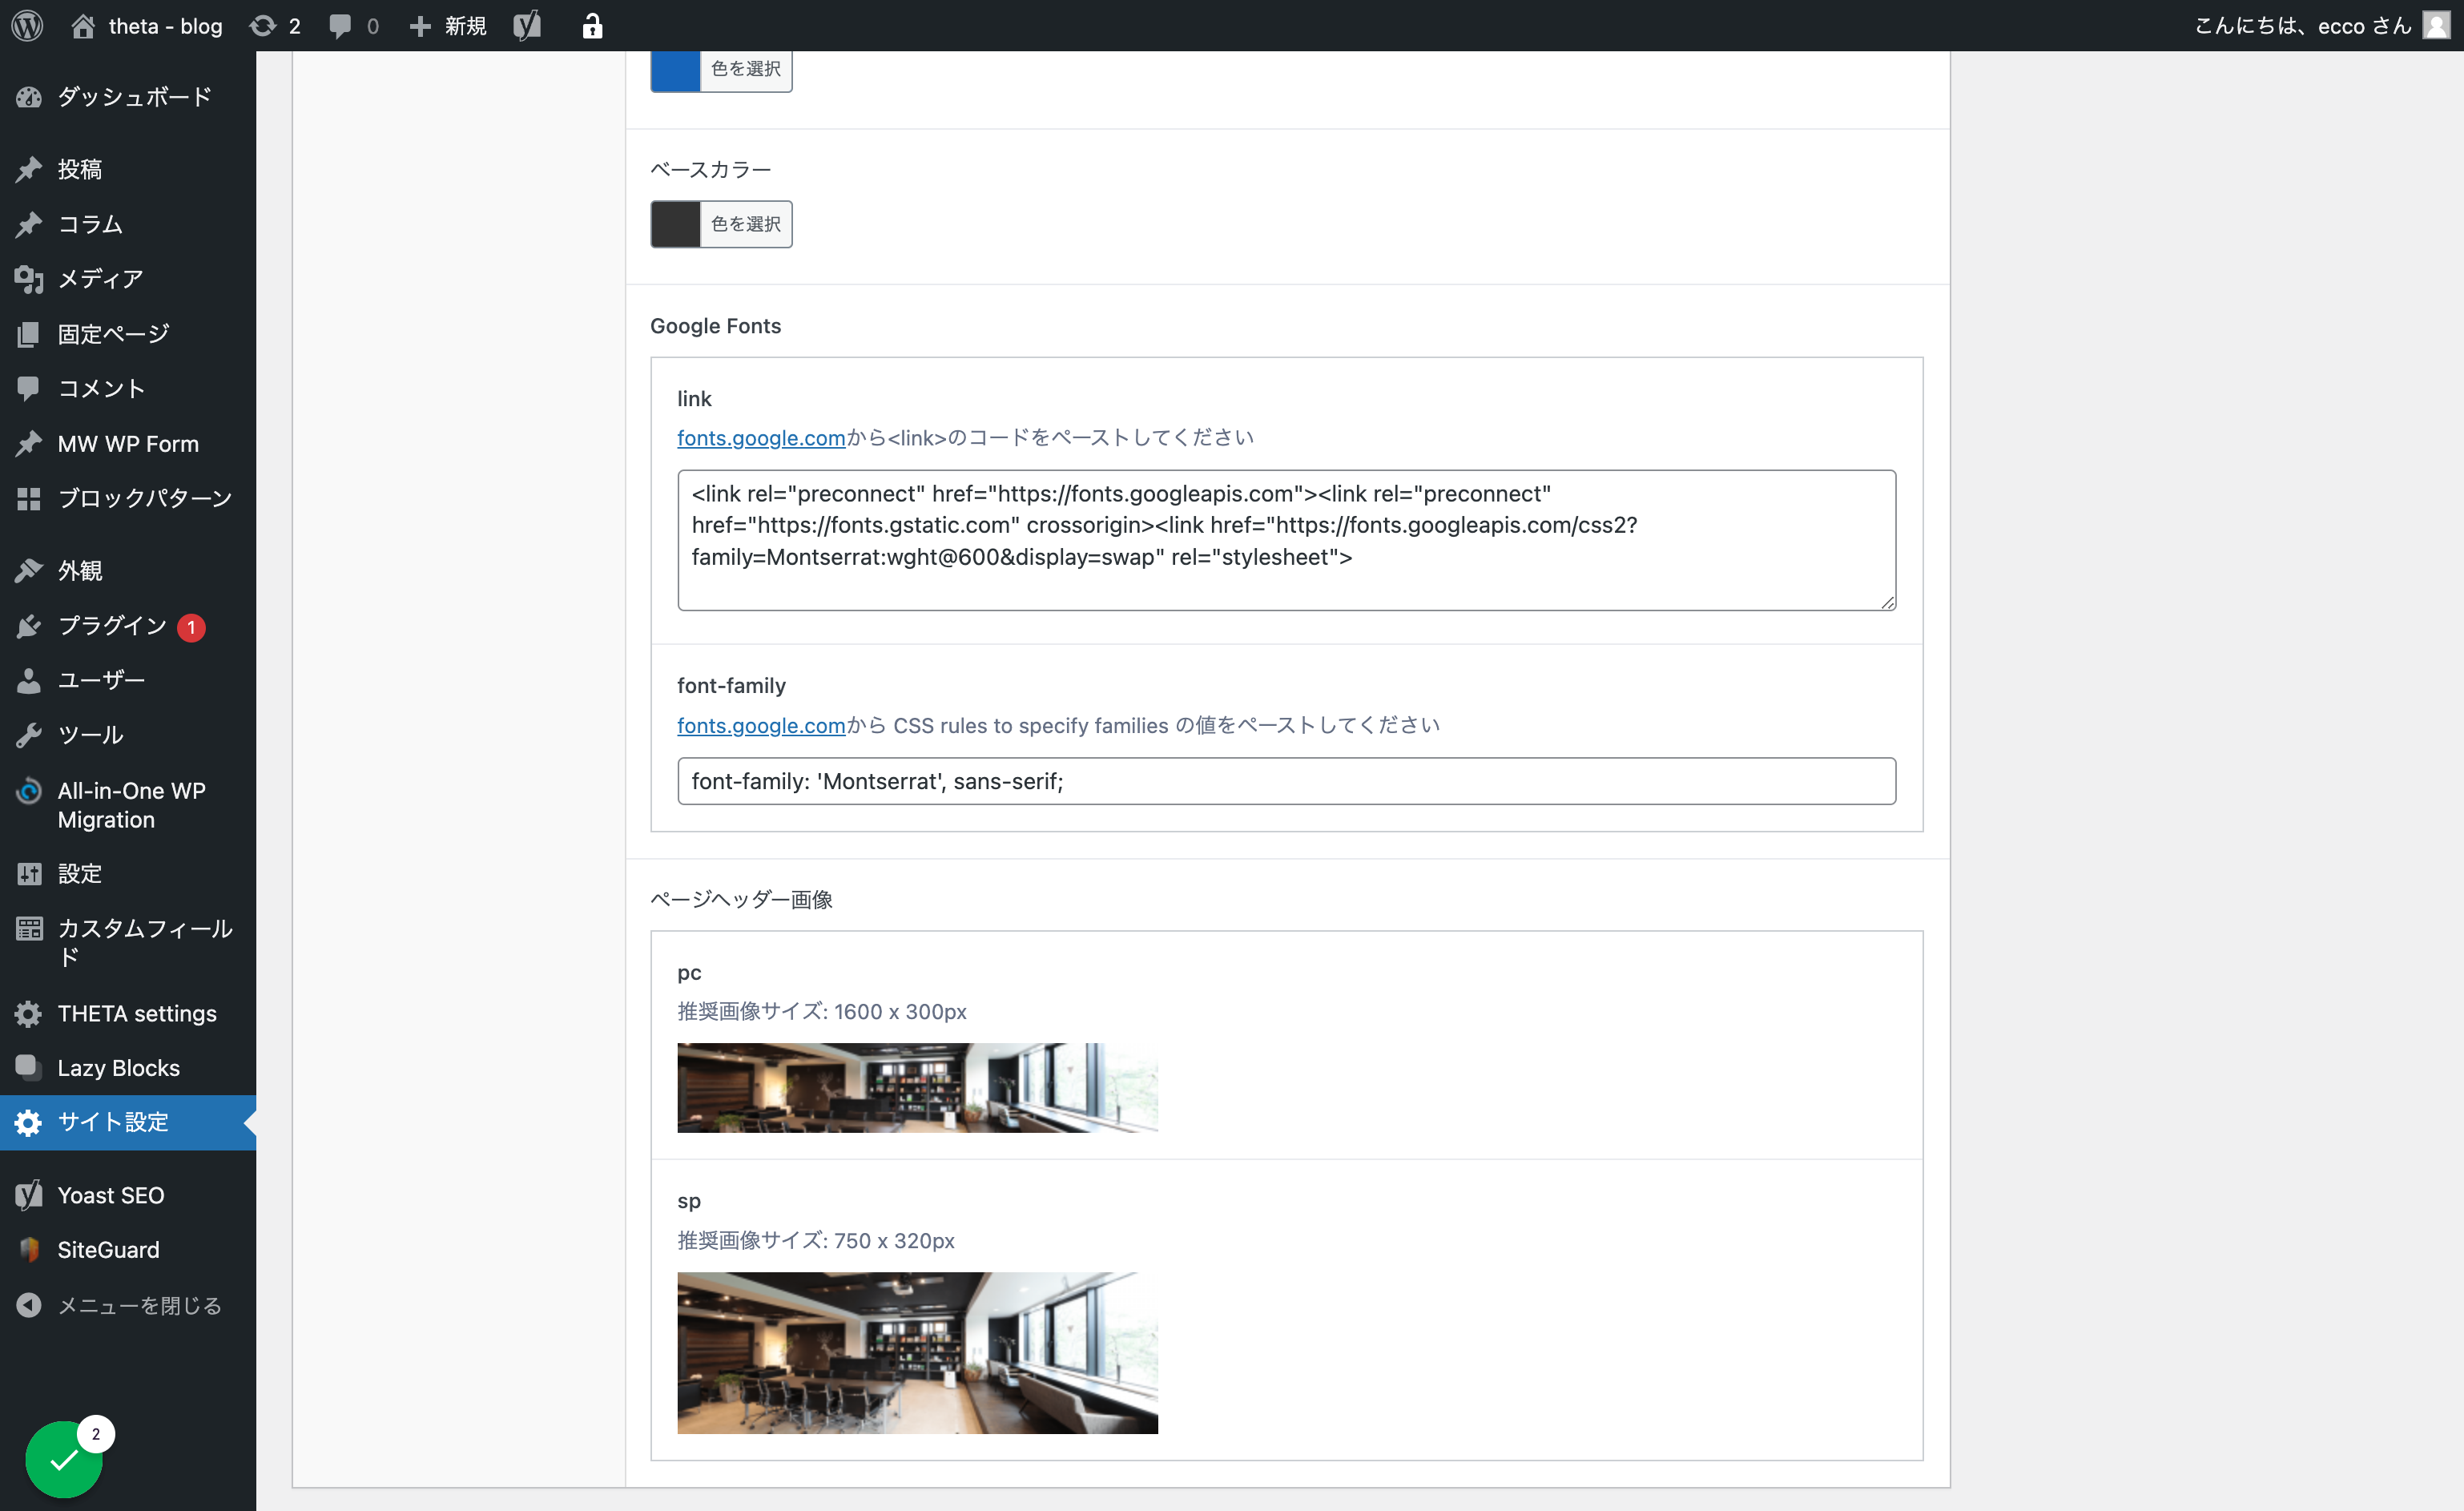2464x1511 pixels.
Task: Click the 設定 sliders icon in the sidebar
Action: coord(29,874)
